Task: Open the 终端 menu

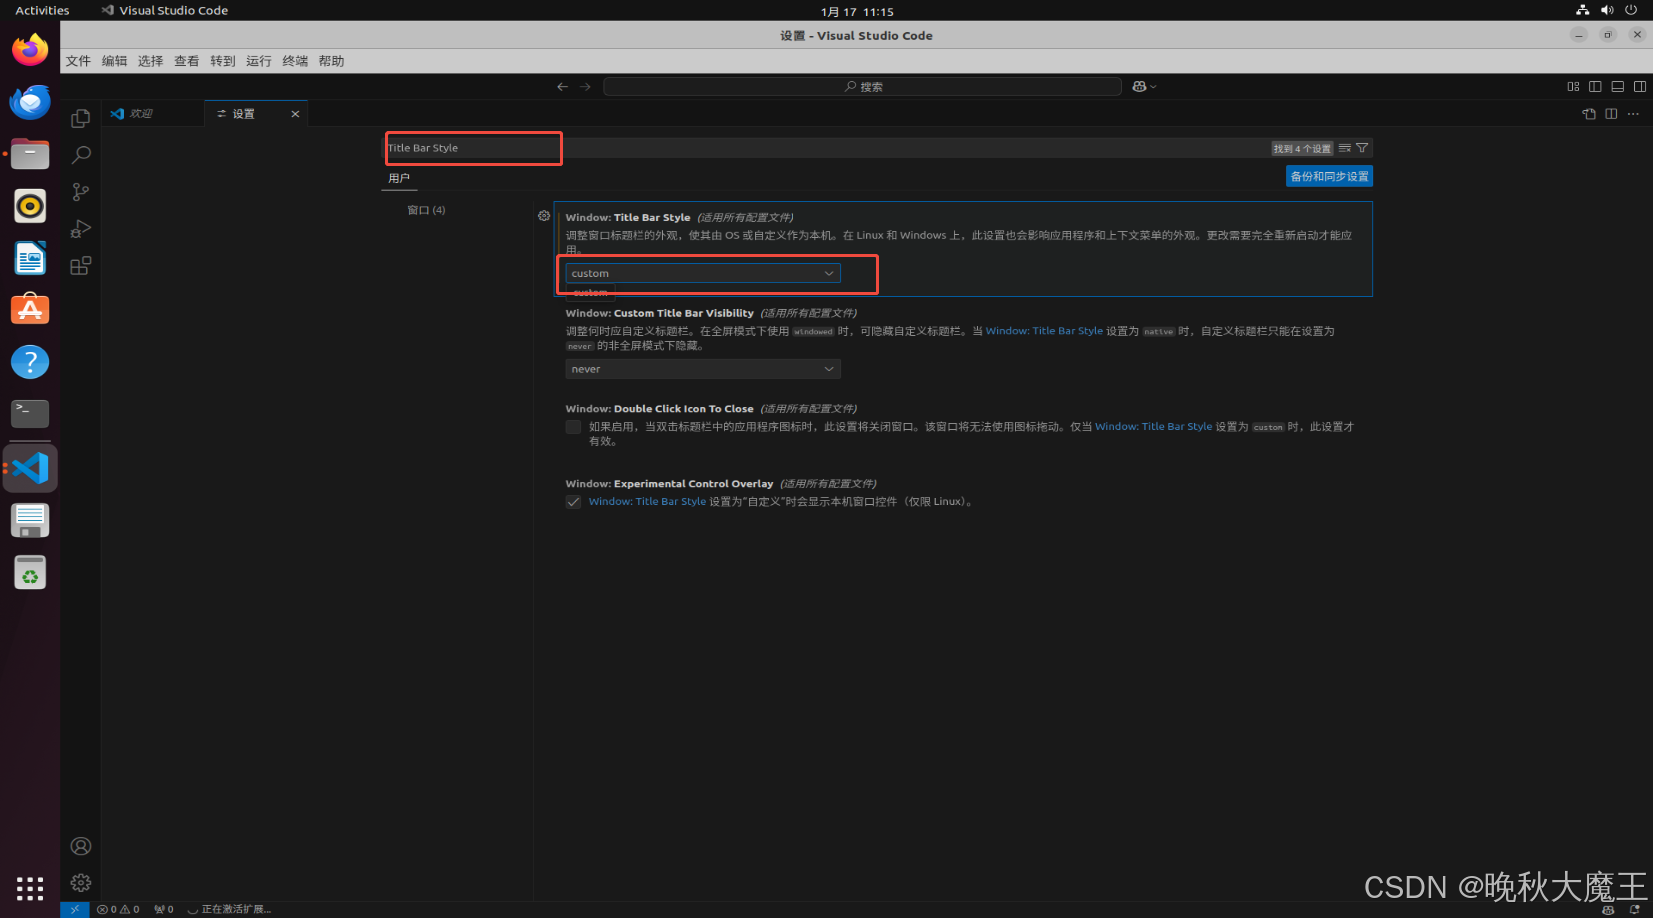Action: click(x=295, y=61)
